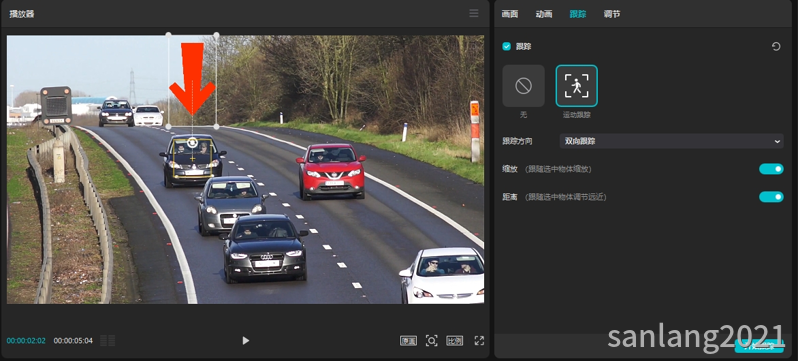This screenshot has height=361, width=798.
Task: Choose the 运动跟踪 motion tracking icon
Action: point(577,86)
